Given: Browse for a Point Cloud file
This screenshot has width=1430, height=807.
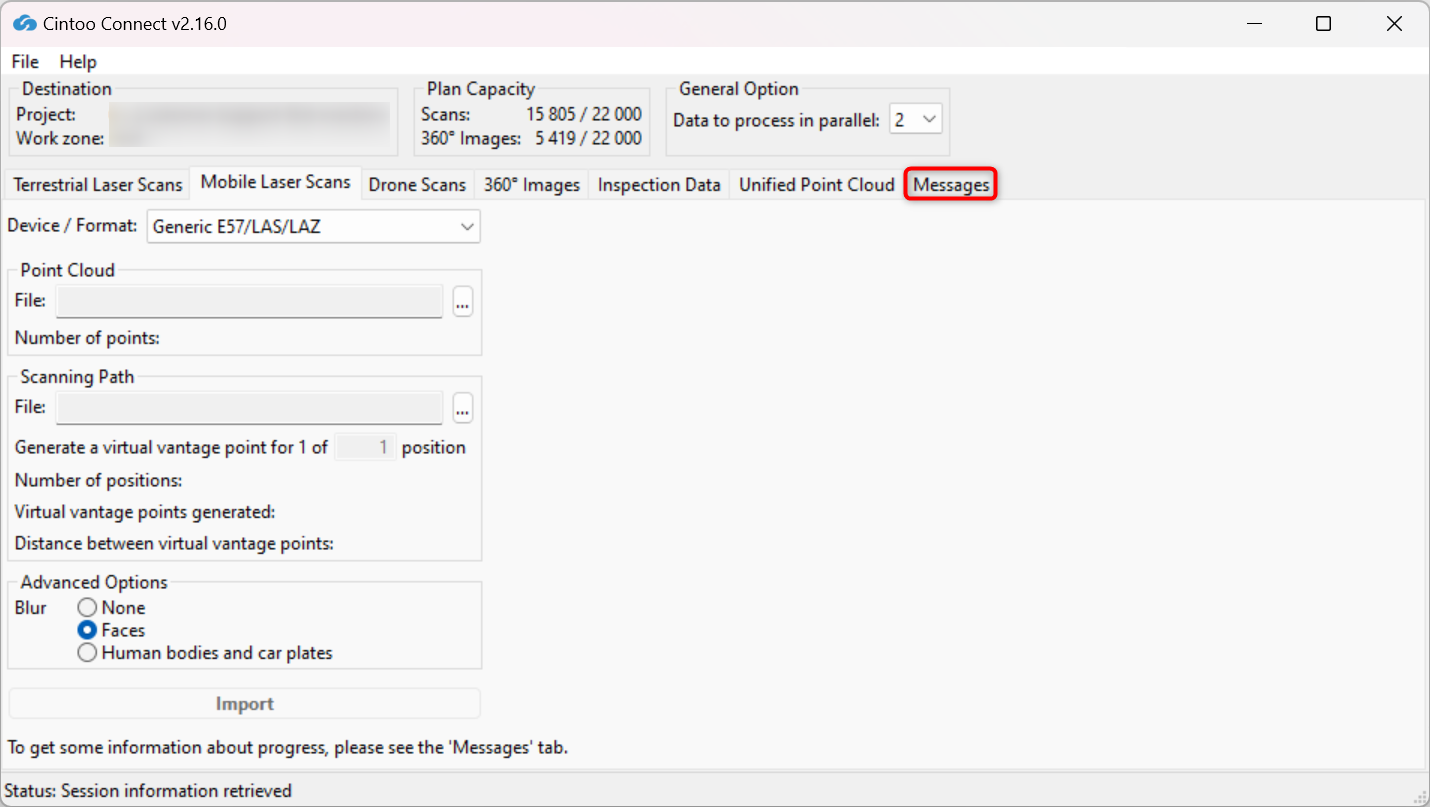Looking at the screenshot, I should (462, 301).
